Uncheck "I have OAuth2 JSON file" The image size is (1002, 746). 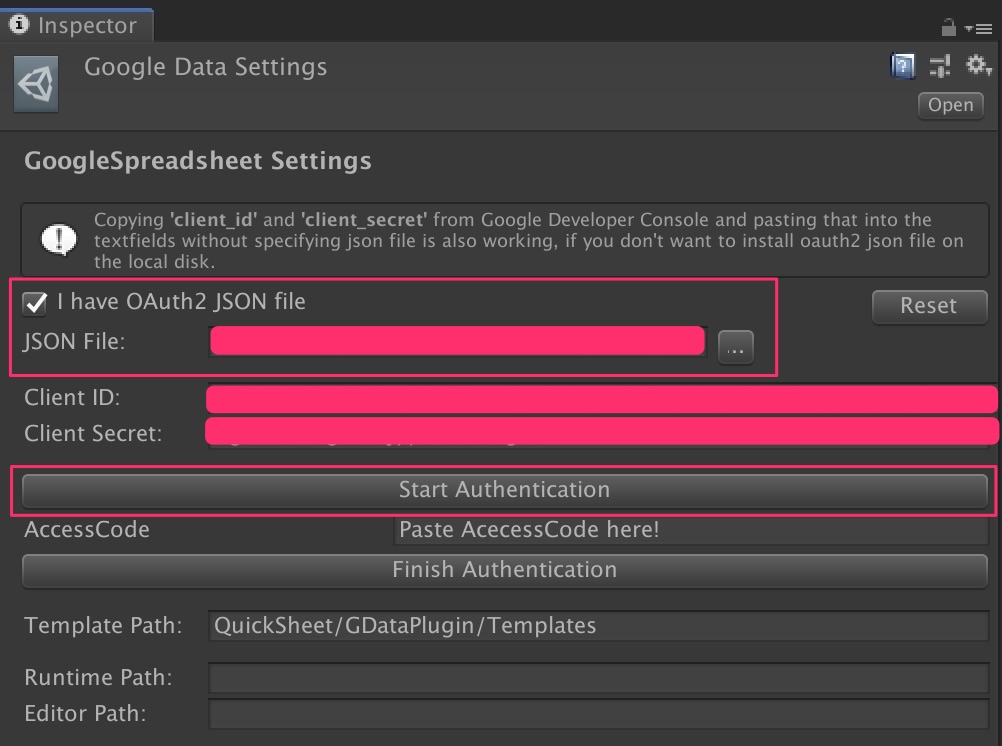[x=36, y=302]
